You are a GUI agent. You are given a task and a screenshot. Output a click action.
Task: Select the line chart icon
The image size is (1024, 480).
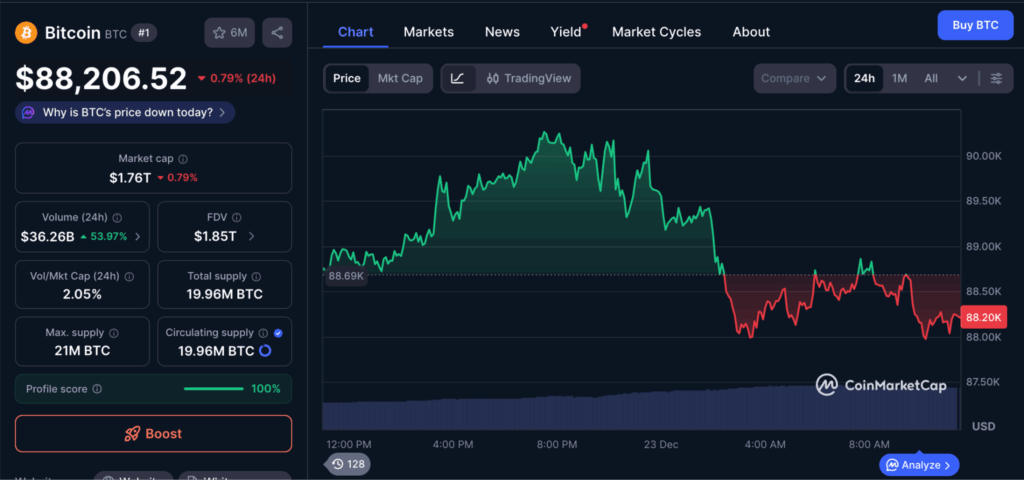457,78
